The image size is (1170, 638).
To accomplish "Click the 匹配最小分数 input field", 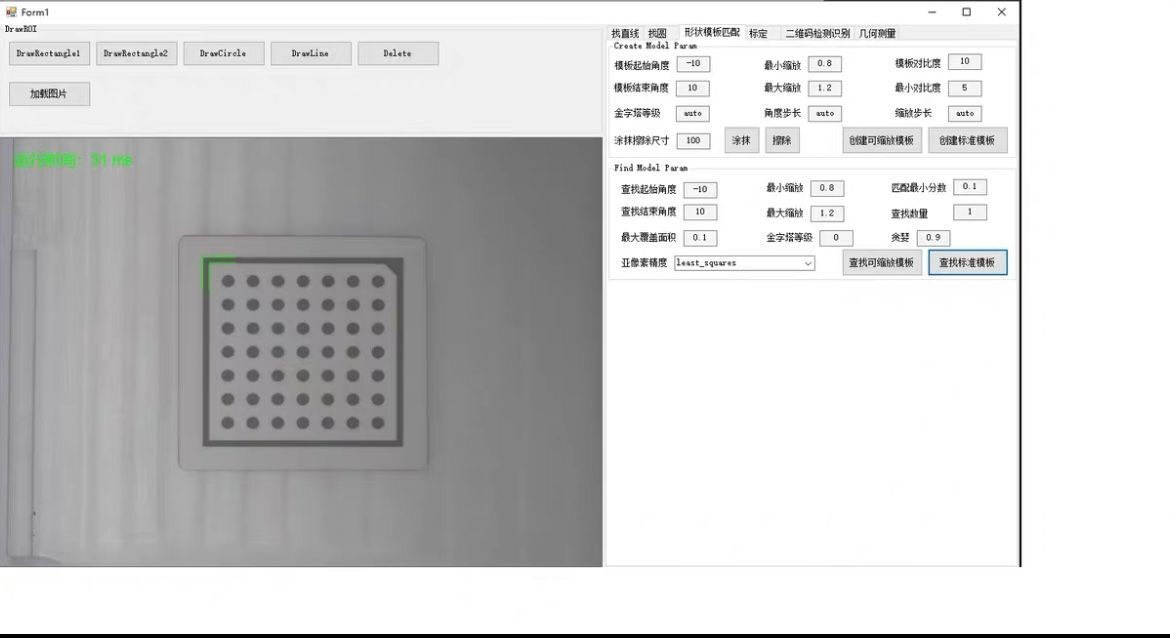I will 970,187.
